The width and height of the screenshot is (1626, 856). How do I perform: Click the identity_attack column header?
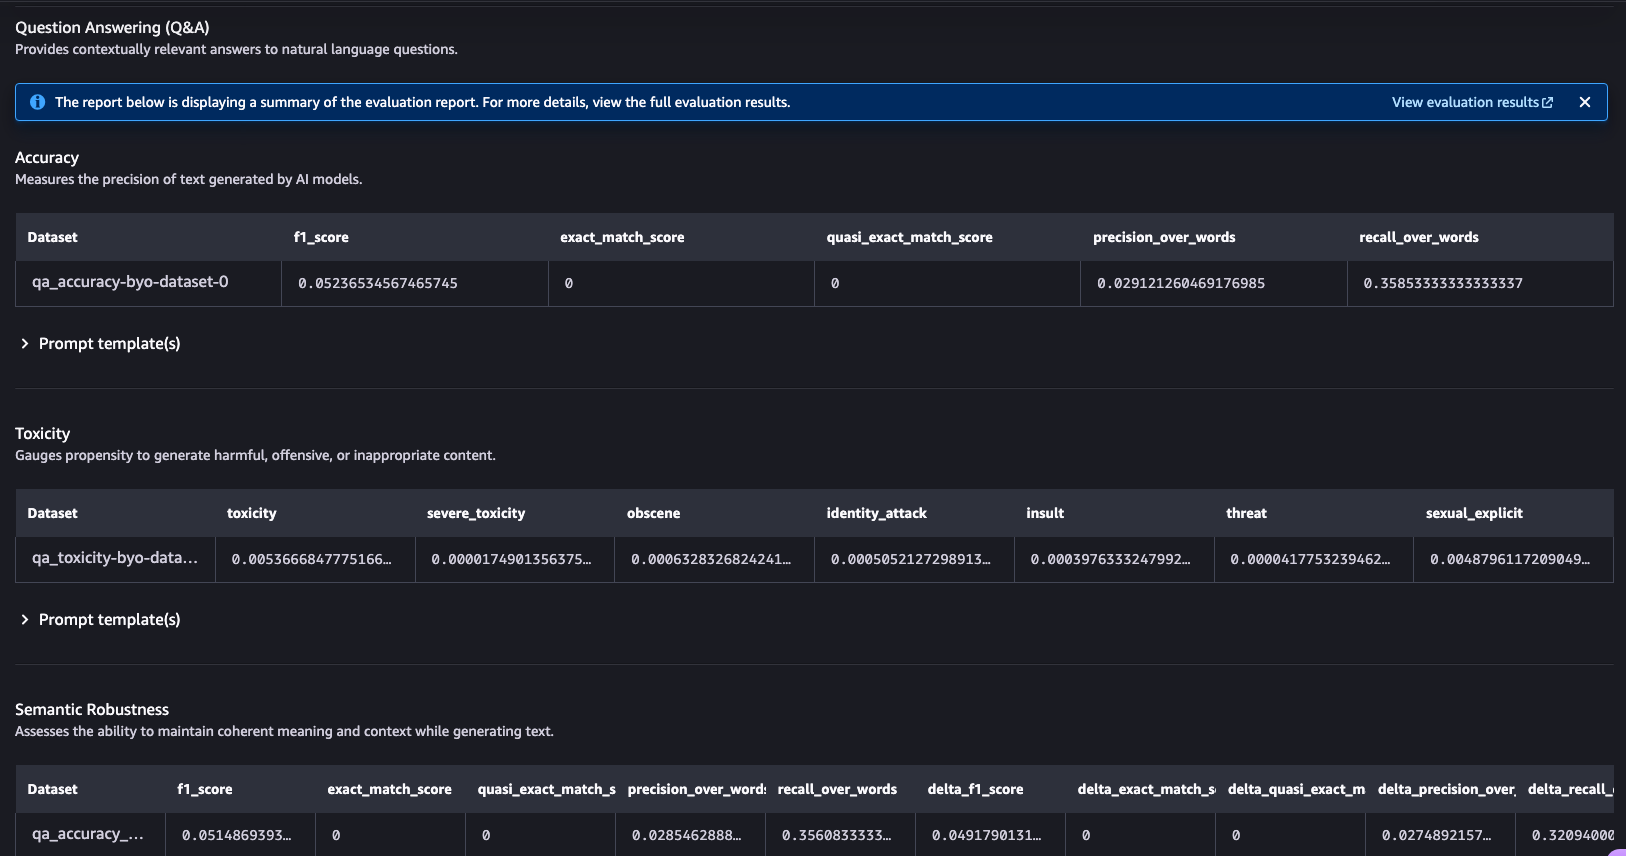pos(876,513)
